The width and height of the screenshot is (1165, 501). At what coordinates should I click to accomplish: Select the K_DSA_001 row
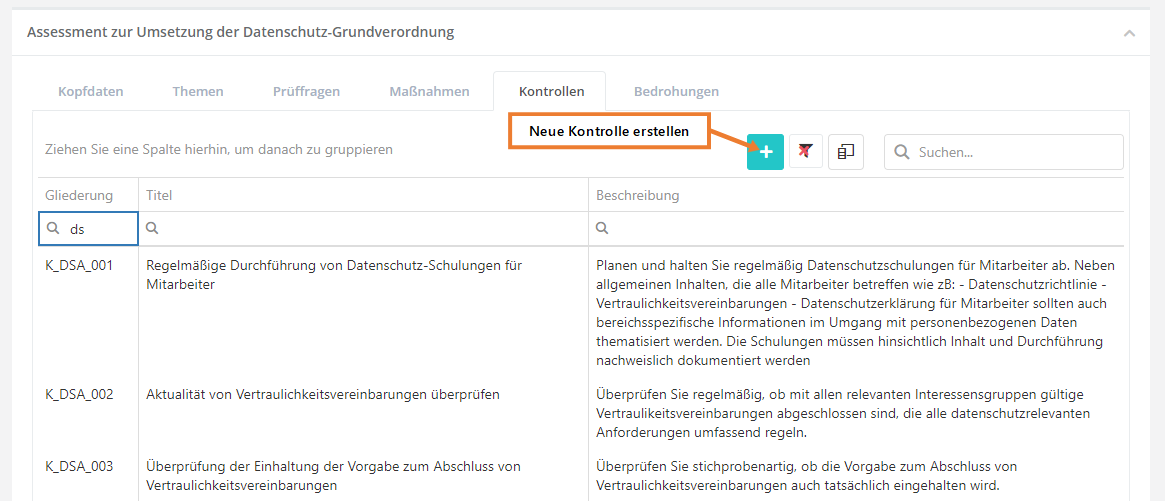pos(79,266)
